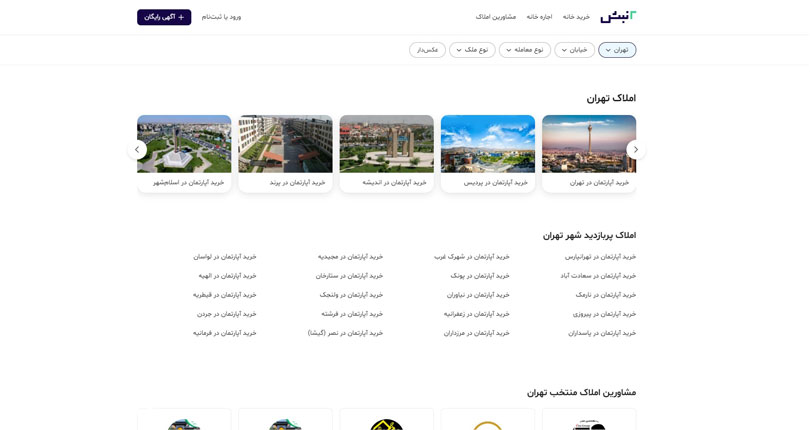This screenshot has height=430, width=810.
Task: Click the خرید آپارتمان در فرمانیه link
Action: coord(225,333)
